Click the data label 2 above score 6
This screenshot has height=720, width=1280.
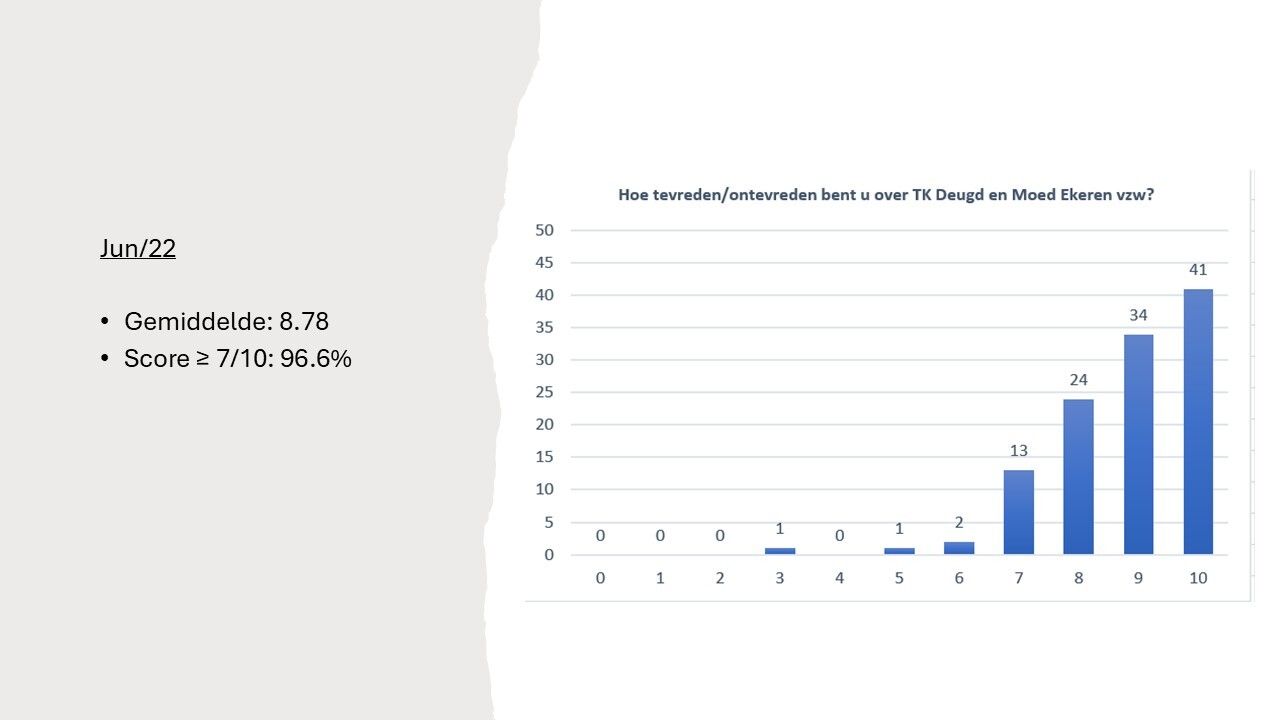point(959,522)
